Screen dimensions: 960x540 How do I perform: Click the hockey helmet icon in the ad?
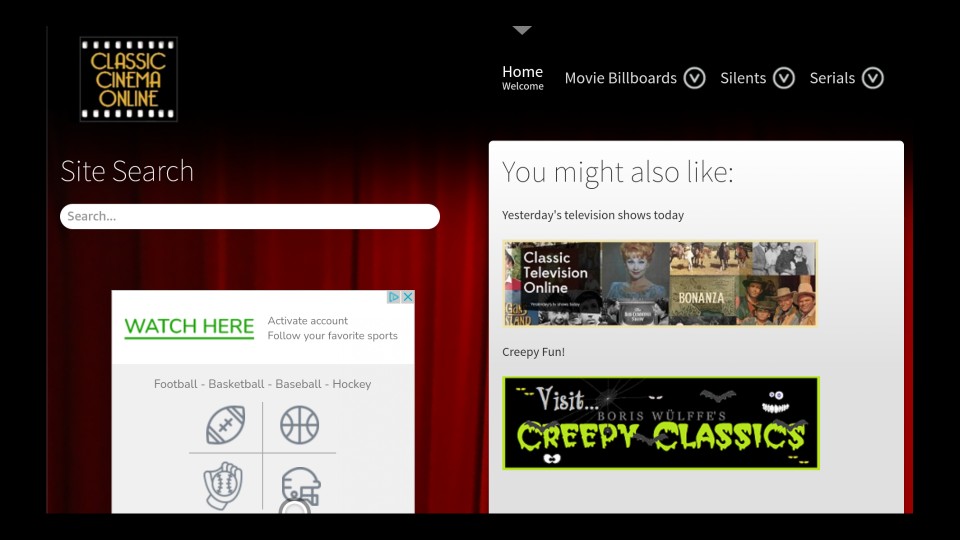[301, 488]
